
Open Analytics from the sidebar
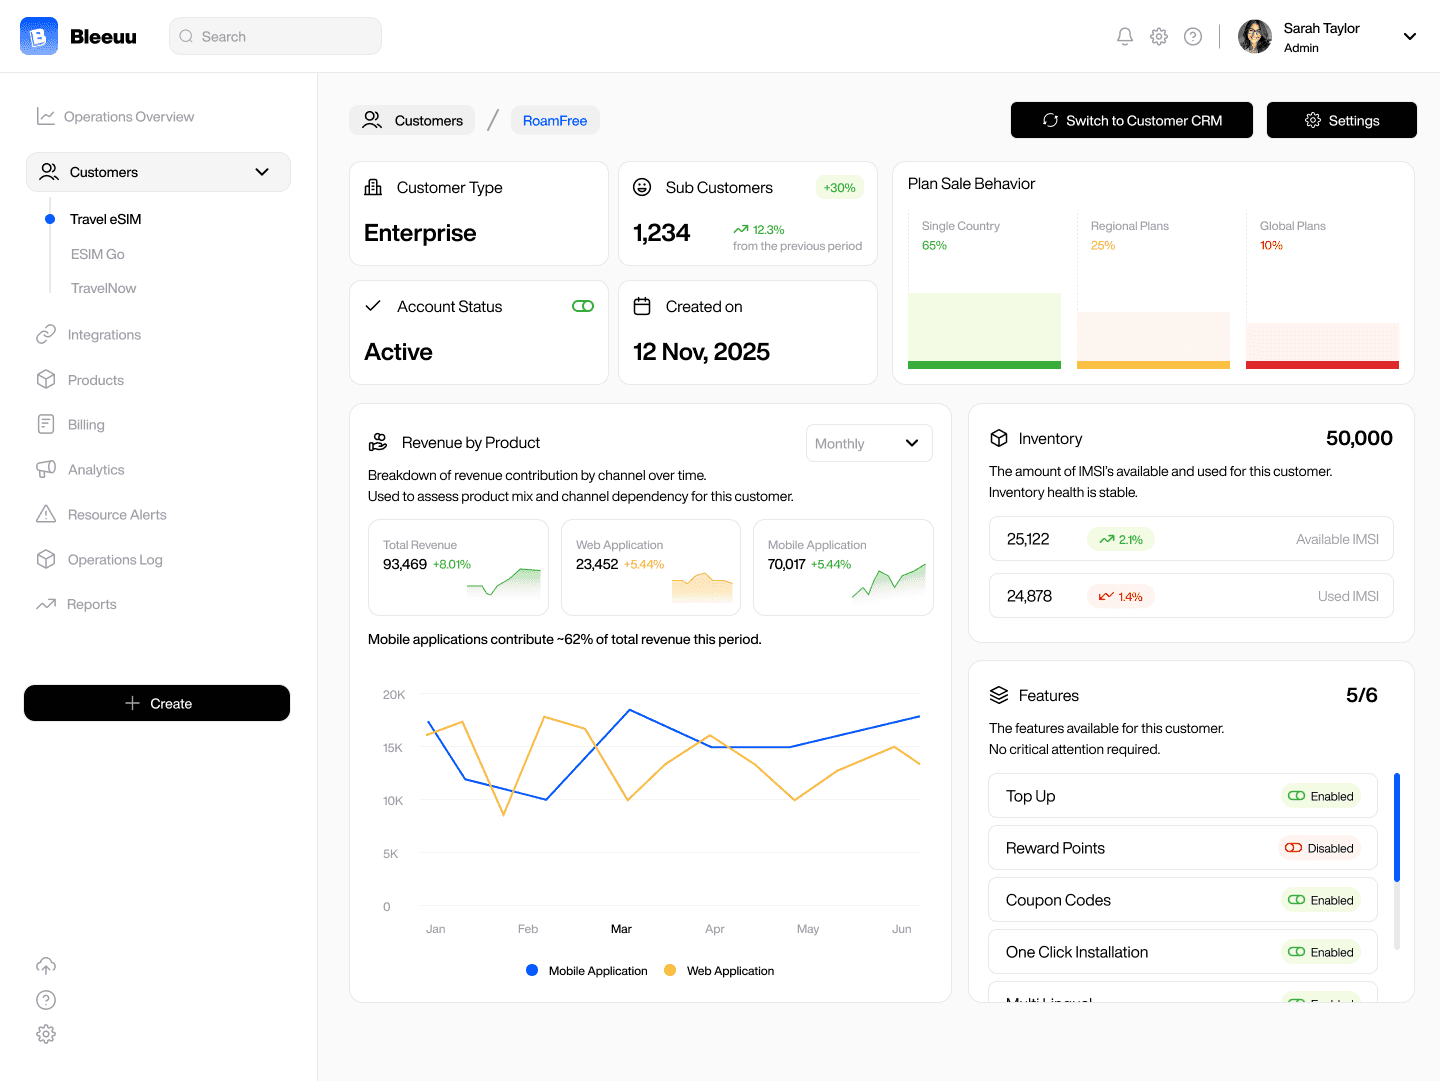pos(80,470)
